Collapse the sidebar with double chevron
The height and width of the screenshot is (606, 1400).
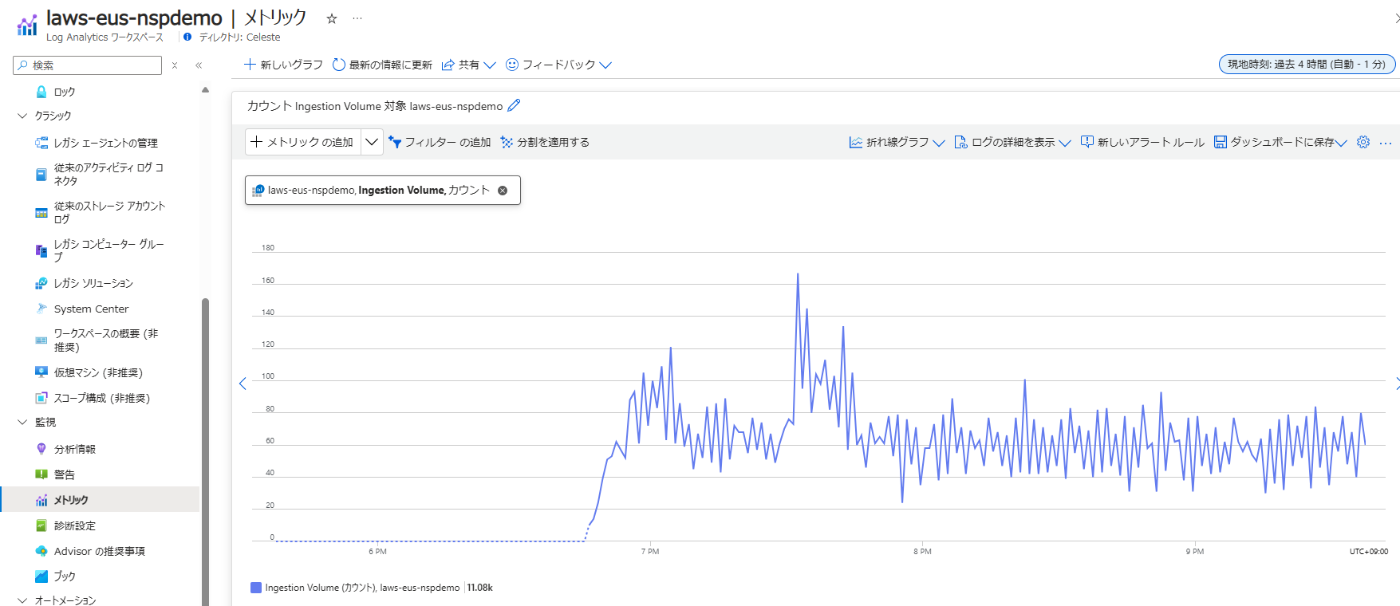click(198, 65)
